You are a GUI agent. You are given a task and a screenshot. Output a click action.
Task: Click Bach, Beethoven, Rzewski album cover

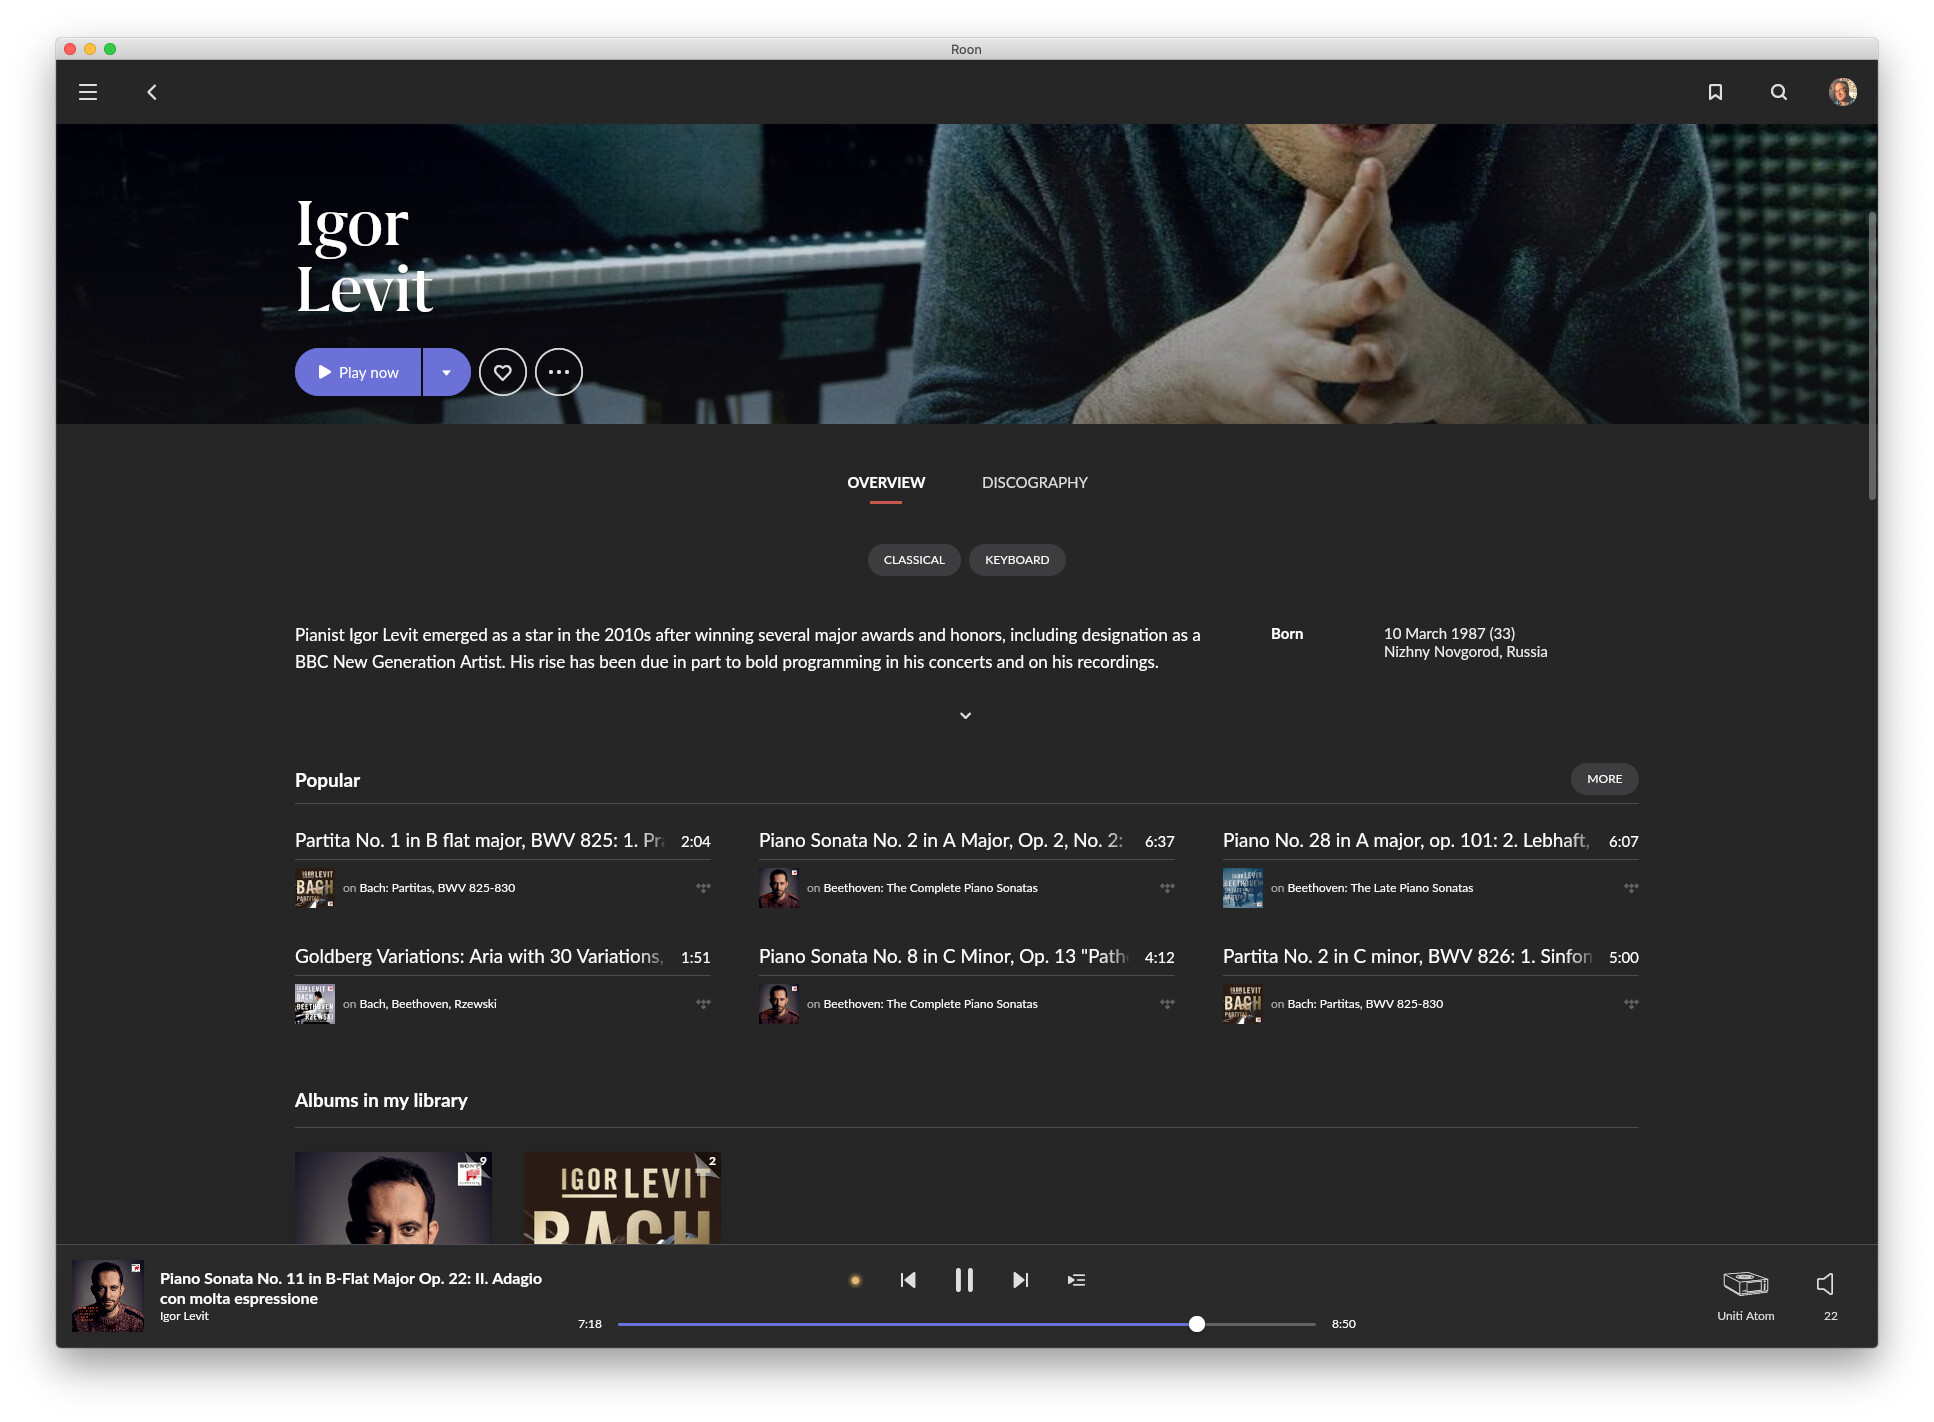pos(315,1004)
